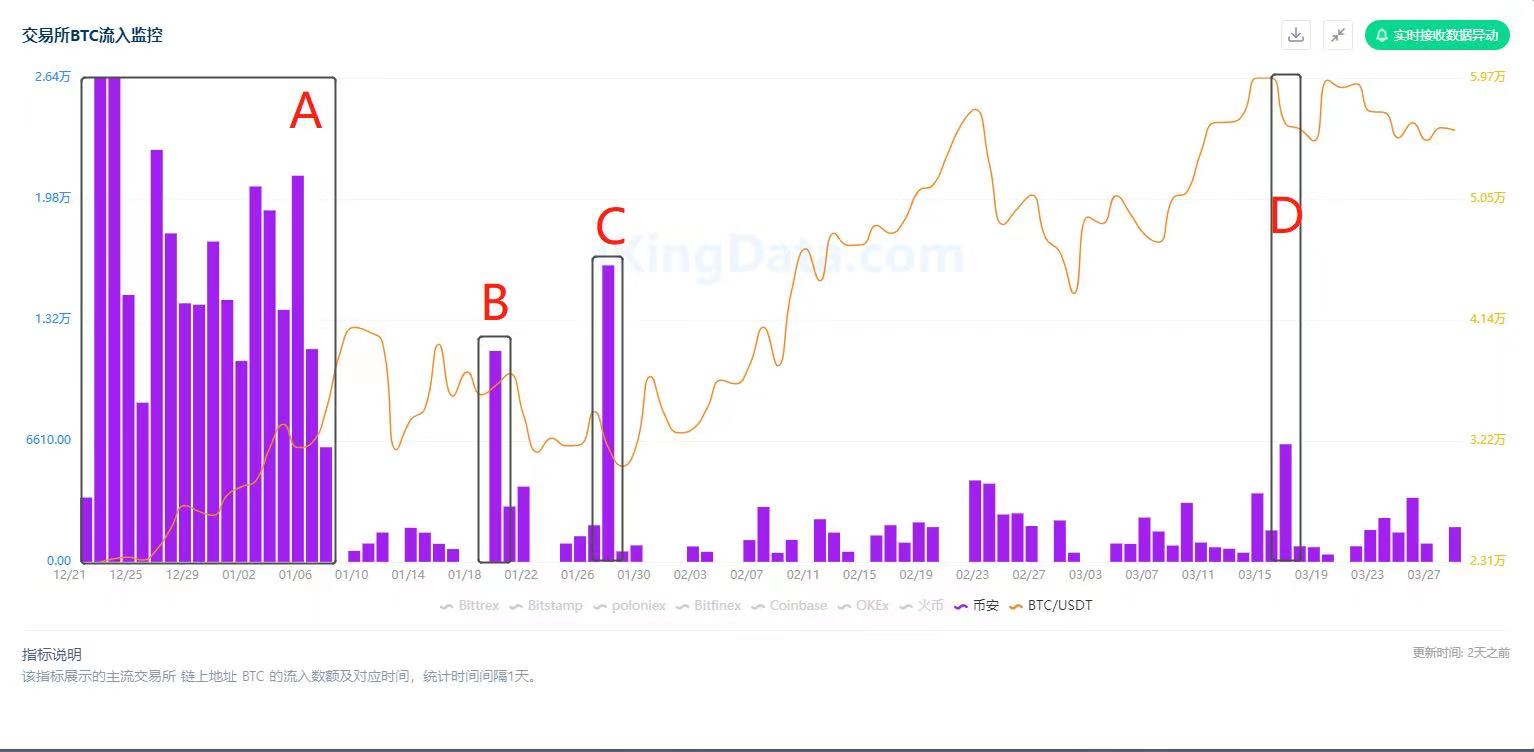Image resolution: width=1534 pixels, height=752 pixels.
Task: Click the tall purple bar in box C
Action: 608,410
